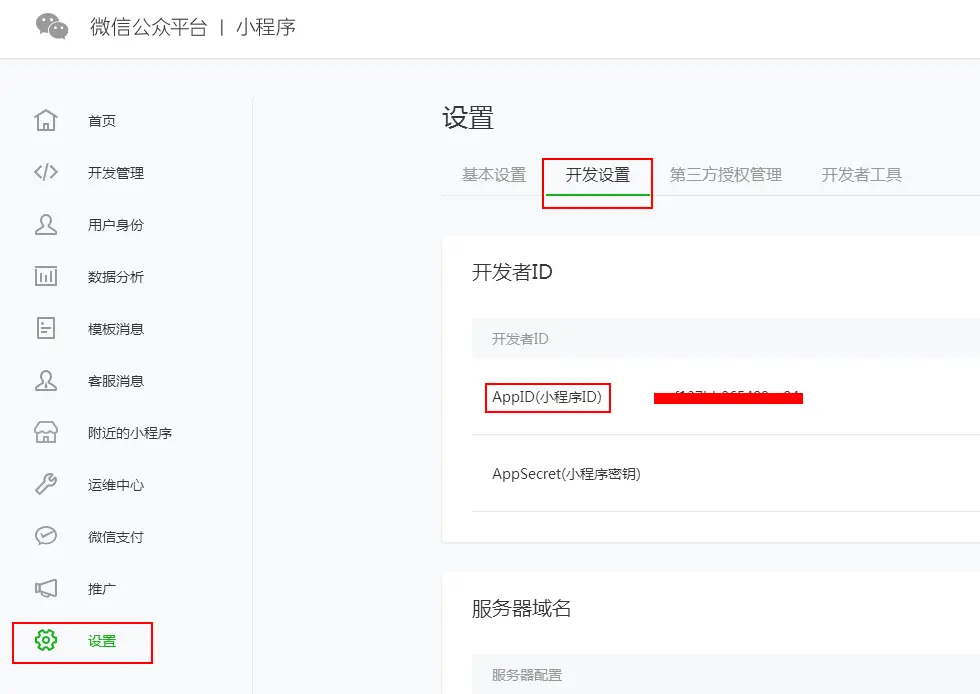Select 客服消息 in the sidebar
Viewport: 980px width, 694px height.
point(116,381)
